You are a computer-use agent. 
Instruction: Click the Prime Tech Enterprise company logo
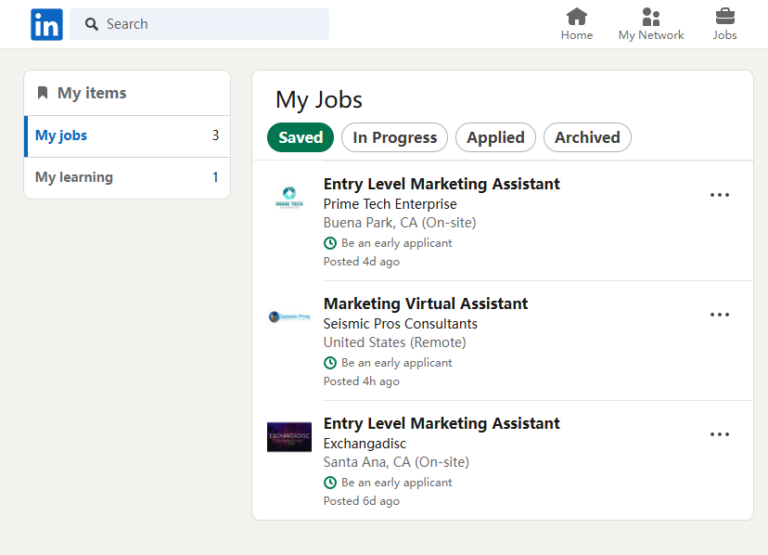289,197
